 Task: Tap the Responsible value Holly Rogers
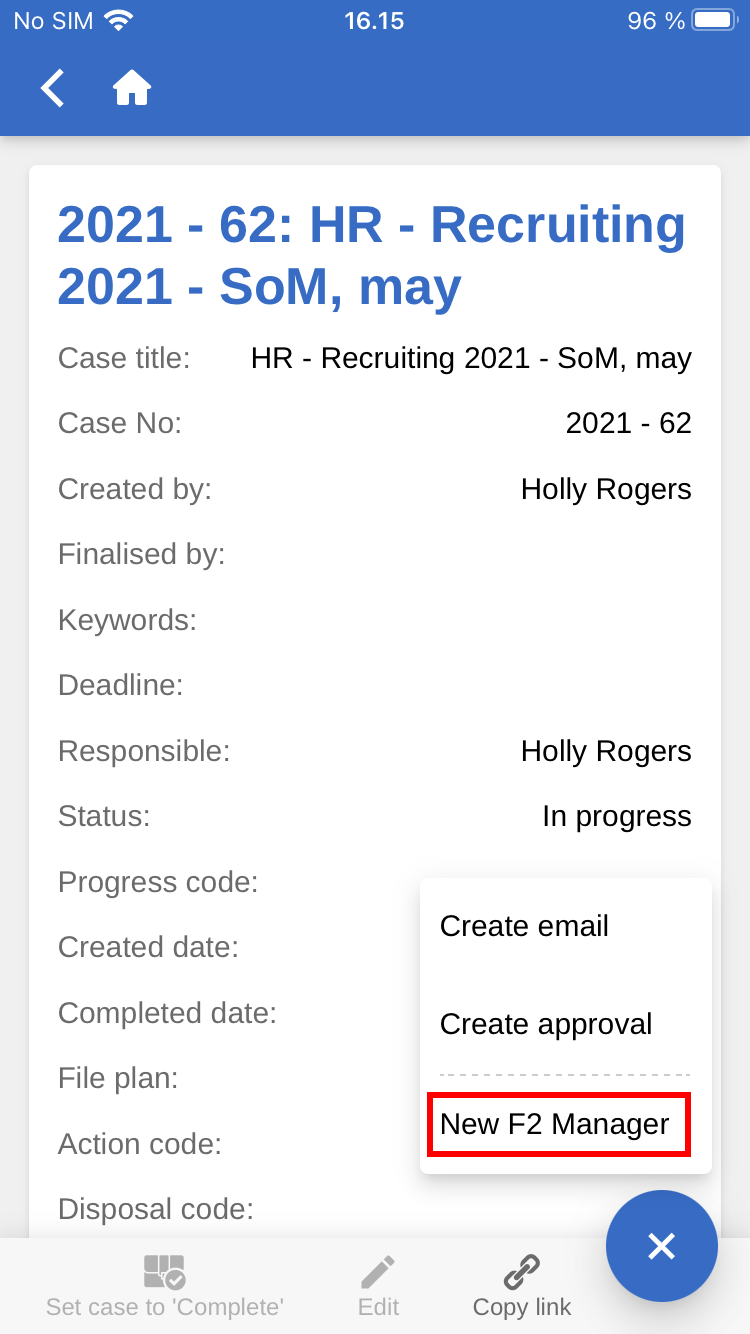(x=606, y=751)
